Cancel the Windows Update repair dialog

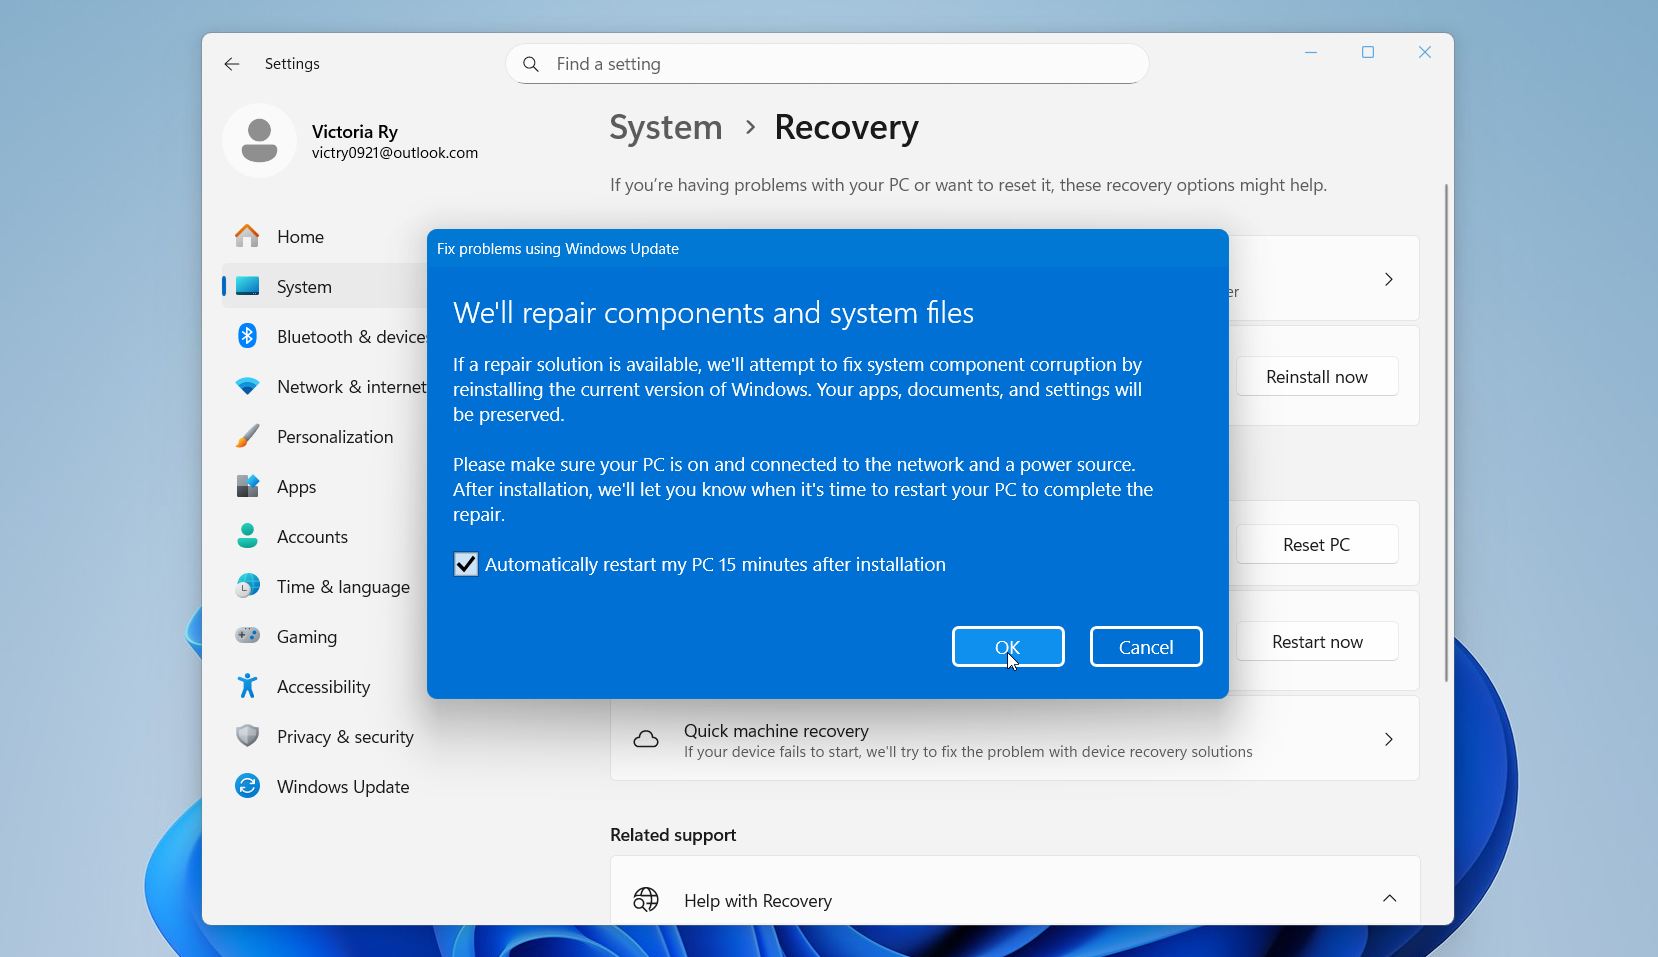(1145, 647)
